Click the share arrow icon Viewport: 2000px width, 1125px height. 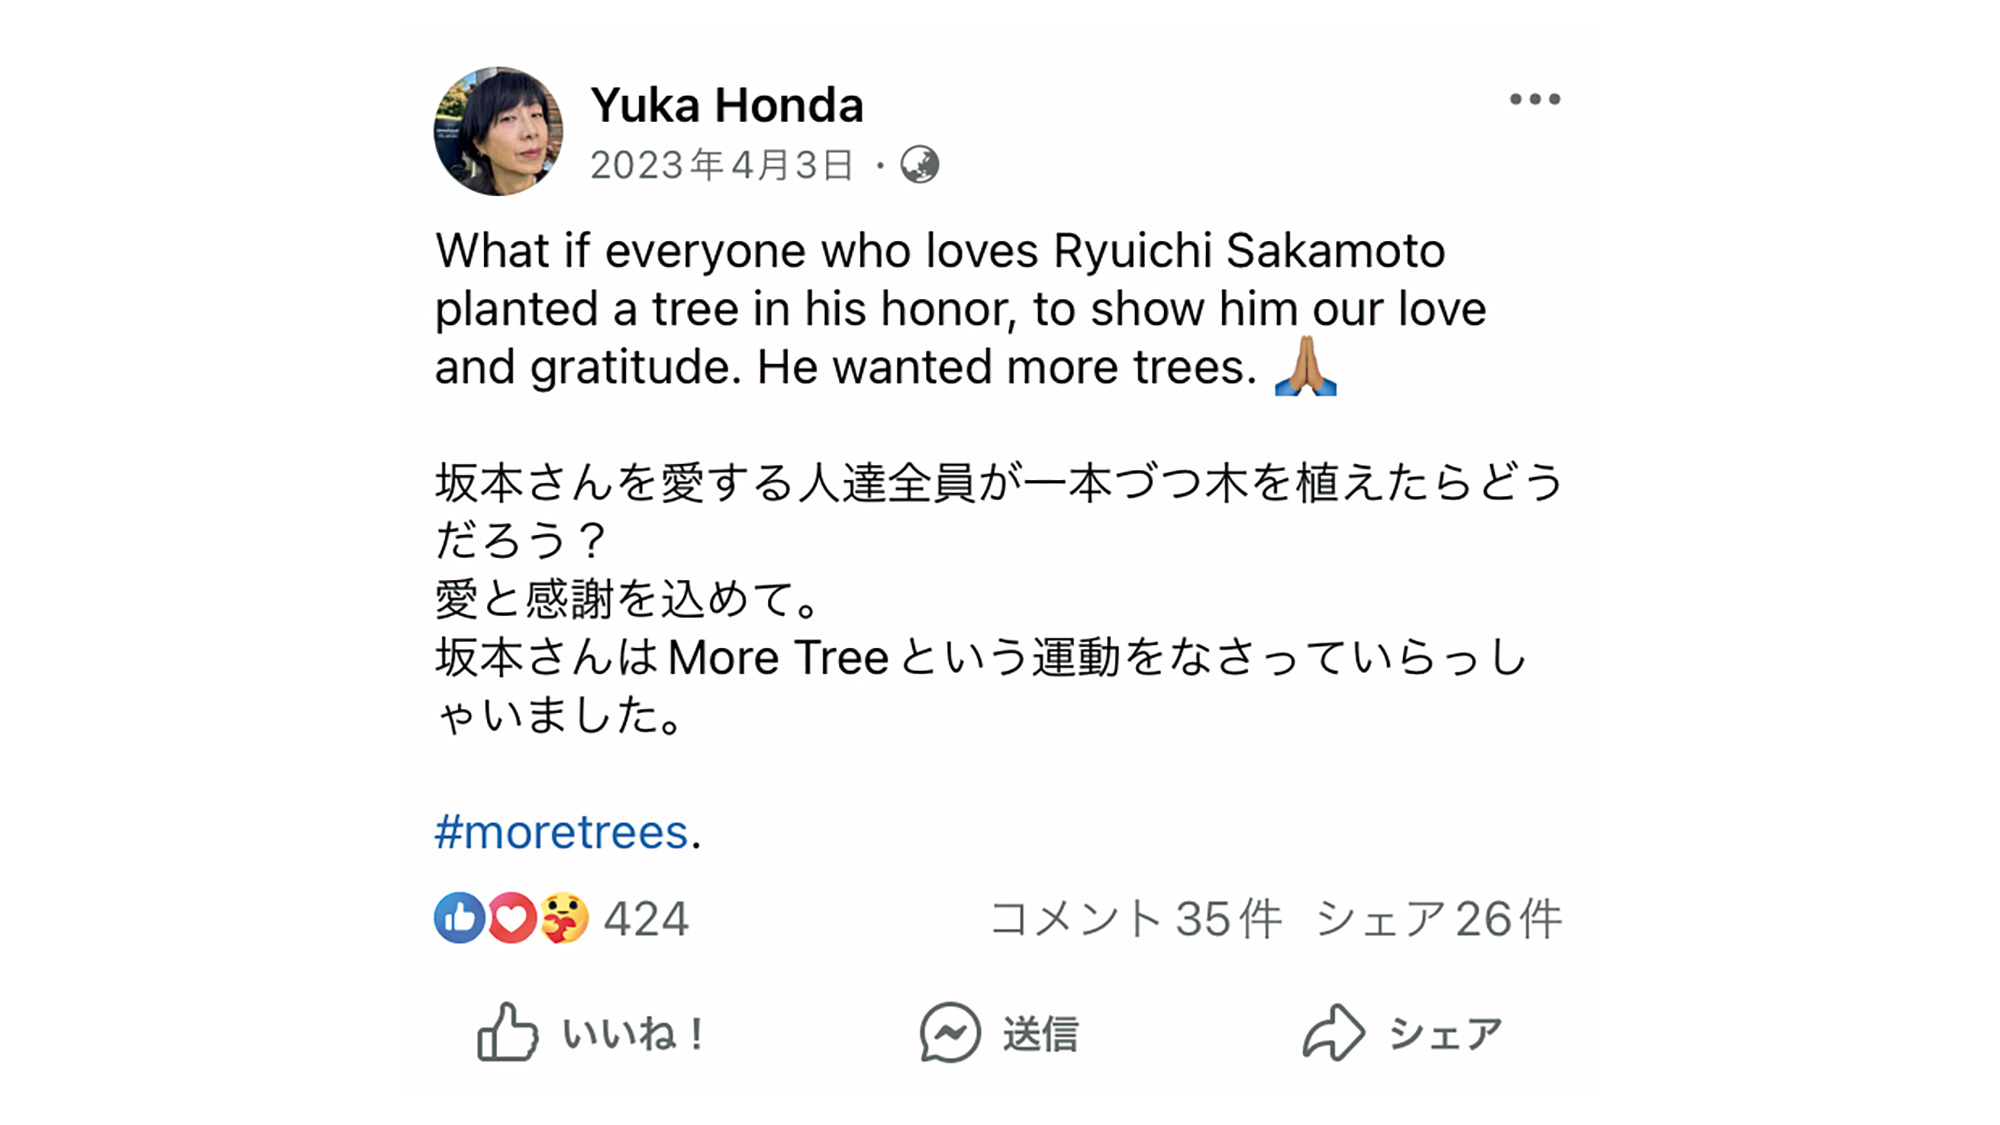(1333, 1032)
